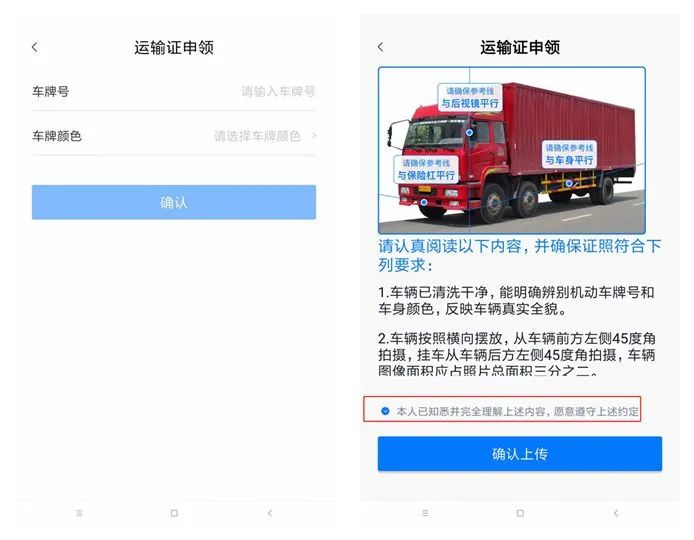
Task: Tap right phone's system back arrow
Action: [x=616, y=513]
